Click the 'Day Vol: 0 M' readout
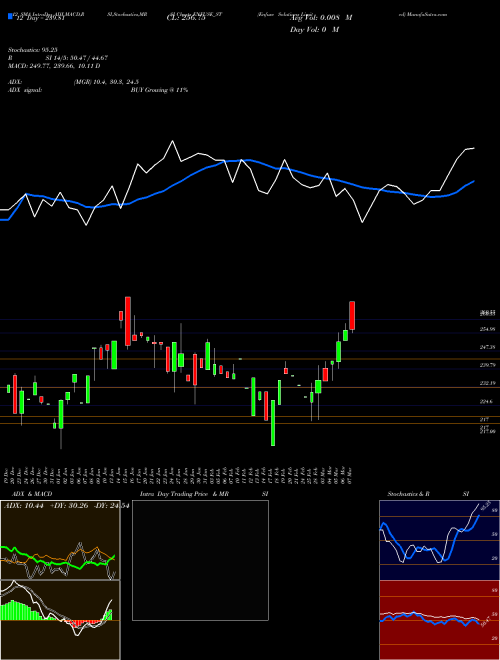500x660 pixels. (x=314, y=30)
